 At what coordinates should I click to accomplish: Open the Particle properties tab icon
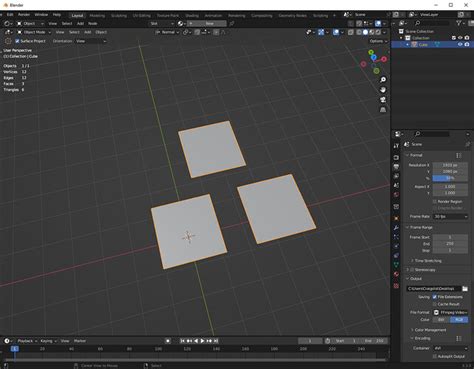click(x=396, y=237)
